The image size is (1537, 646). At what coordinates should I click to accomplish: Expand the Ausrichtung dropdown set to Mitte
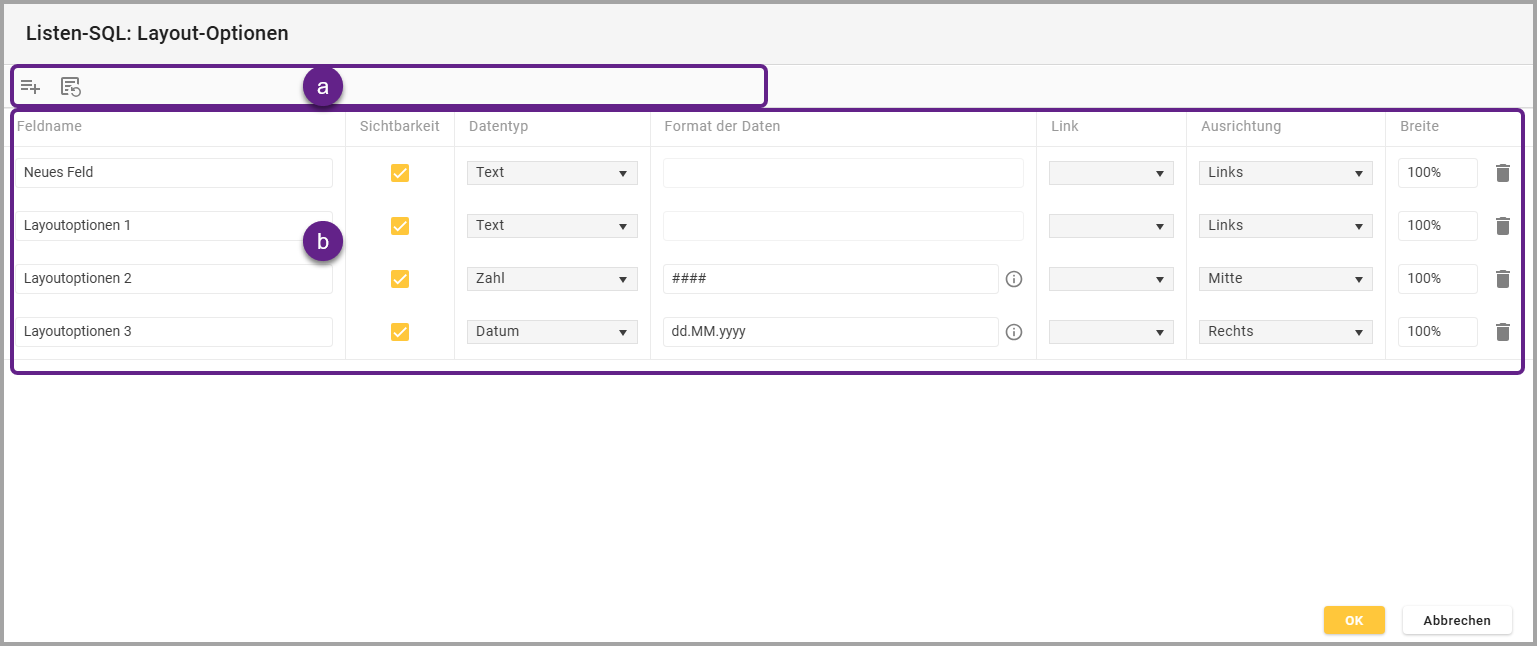pyautogui.click(x=1285, y=279)
